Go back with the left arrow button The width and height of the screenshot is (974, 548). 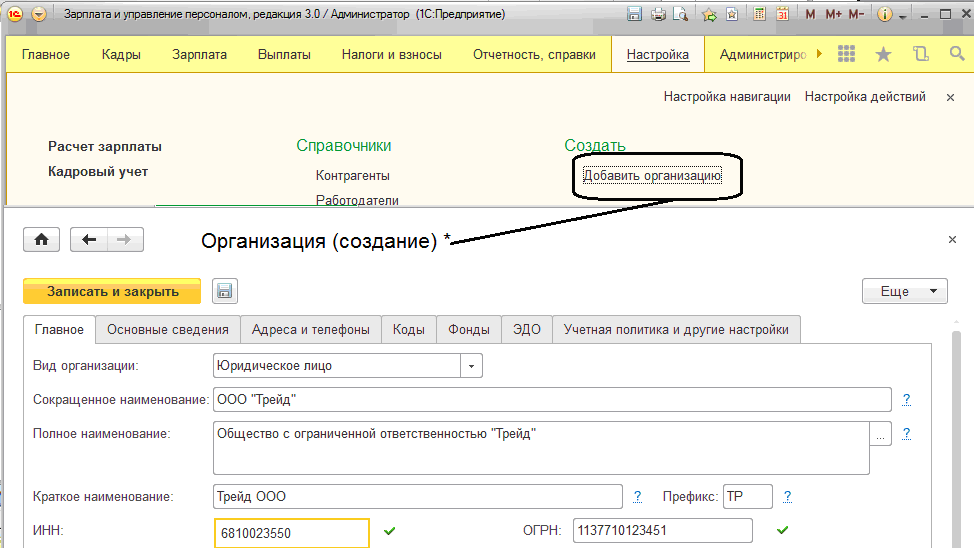click(90, 240)
